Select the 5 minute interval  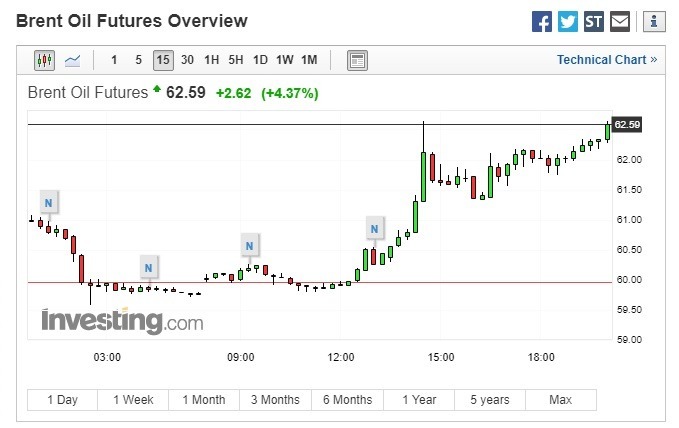[x=139, y=60]
